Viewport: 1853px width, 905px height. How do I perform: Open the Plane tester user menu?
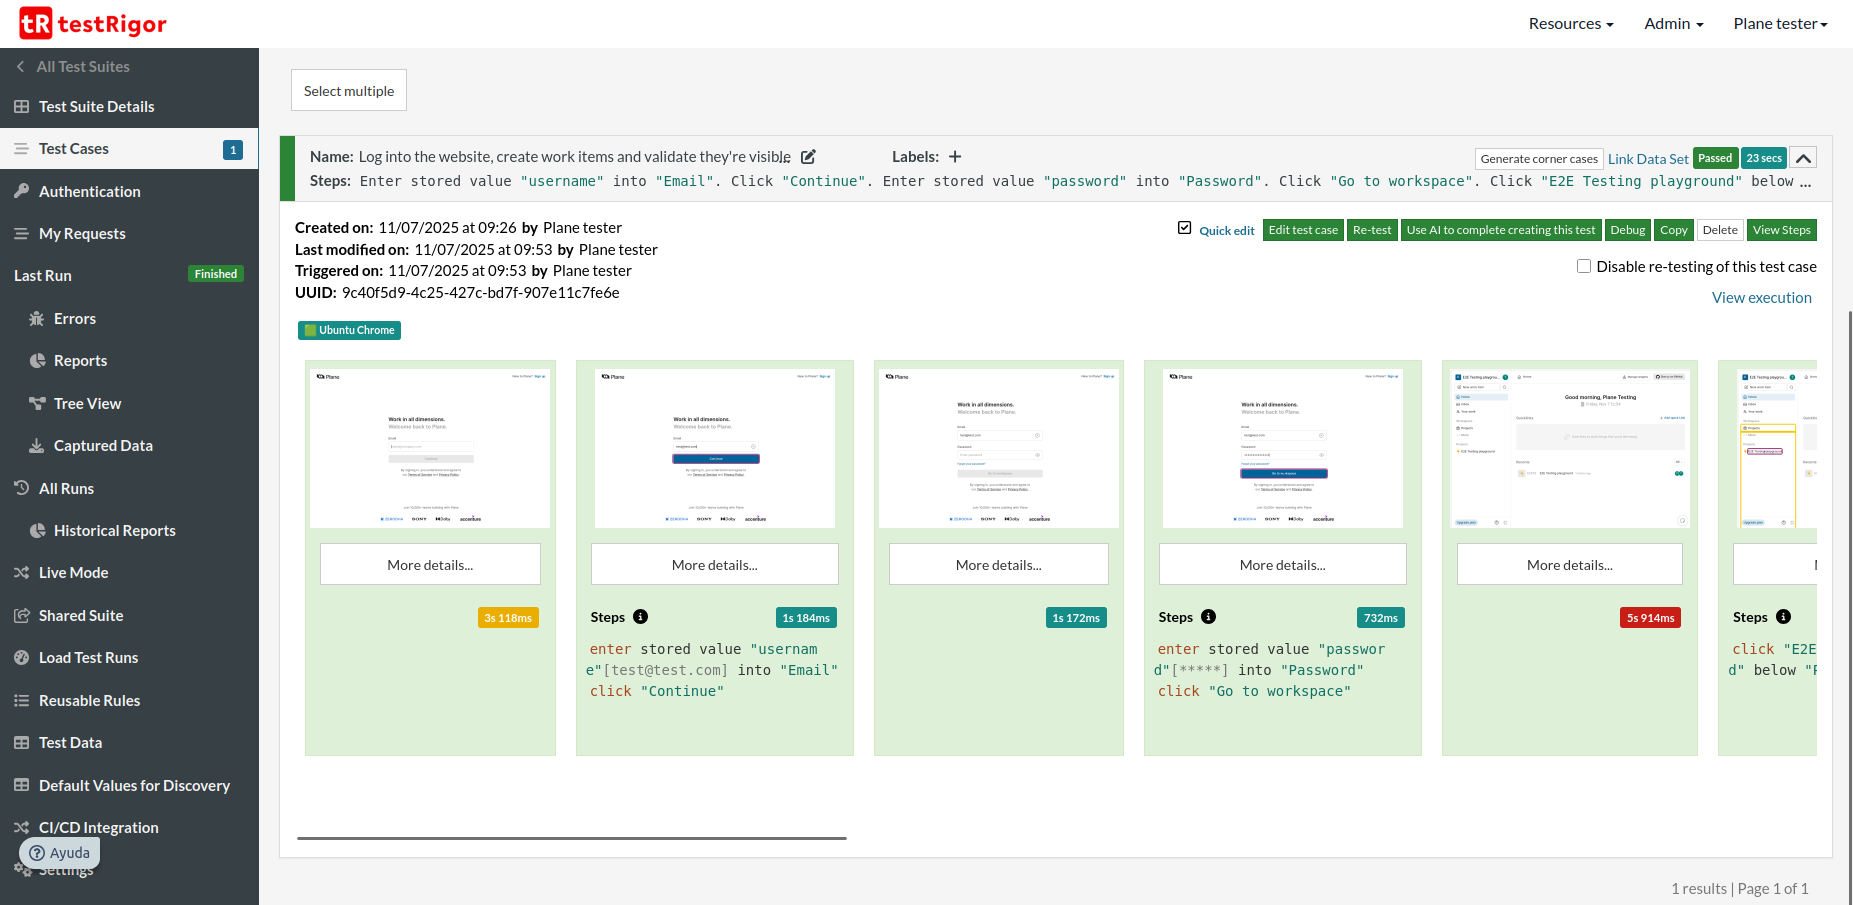[x=1780, y=24]
